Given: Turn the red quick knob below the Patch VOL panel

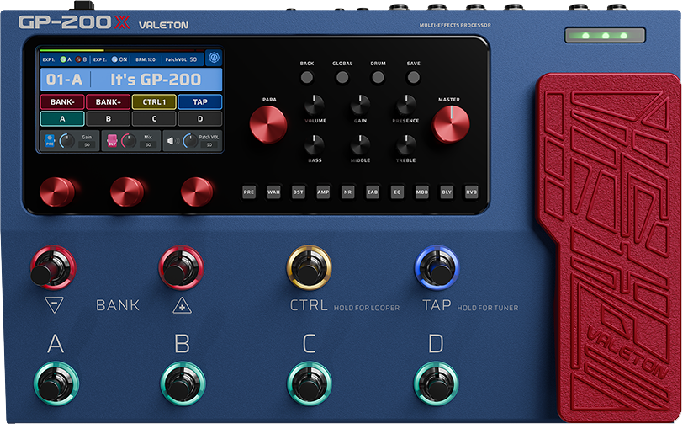Looking at the screenshot, I should [x=197, y=192].
